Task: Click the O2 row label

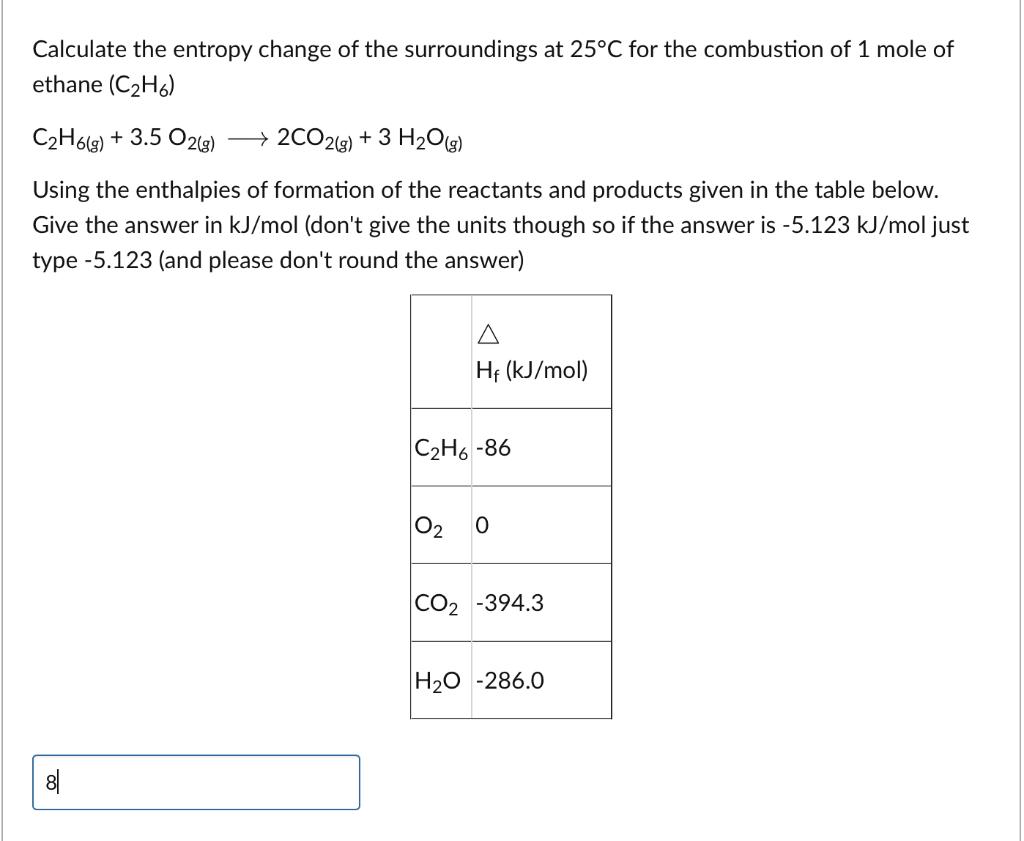Action: click(x=431, y=525)
